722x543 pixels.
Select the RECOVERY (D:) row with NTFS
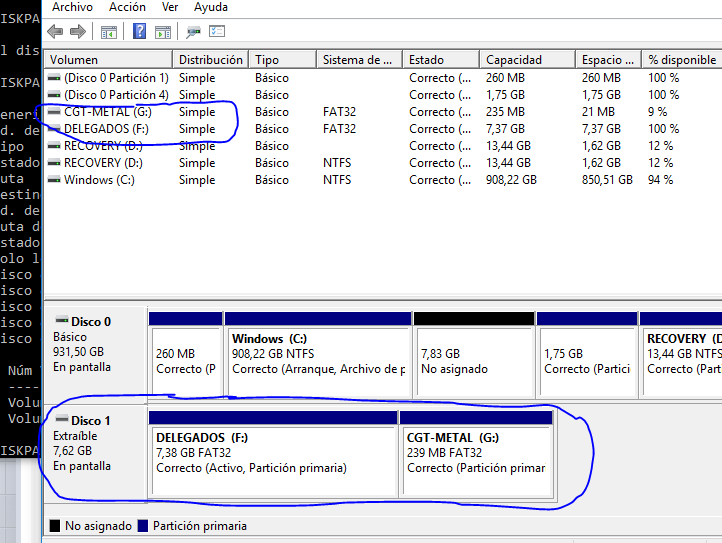coord(383,163)
